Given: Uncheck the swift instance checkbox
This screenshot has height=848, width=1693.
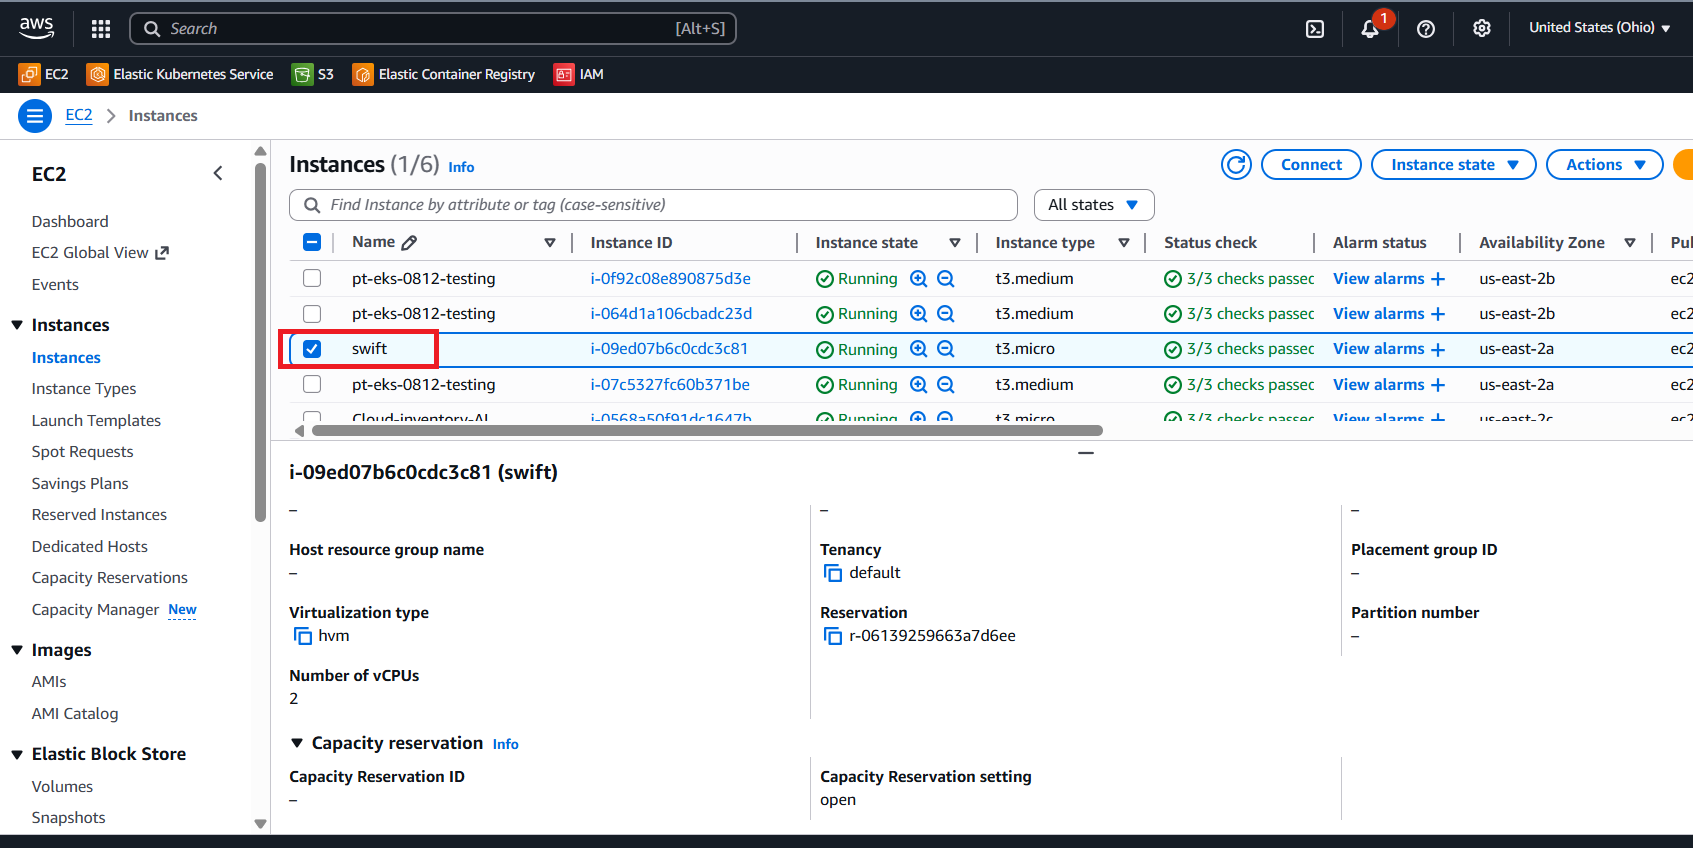Looking at the screenshot, I should [312, 349].
